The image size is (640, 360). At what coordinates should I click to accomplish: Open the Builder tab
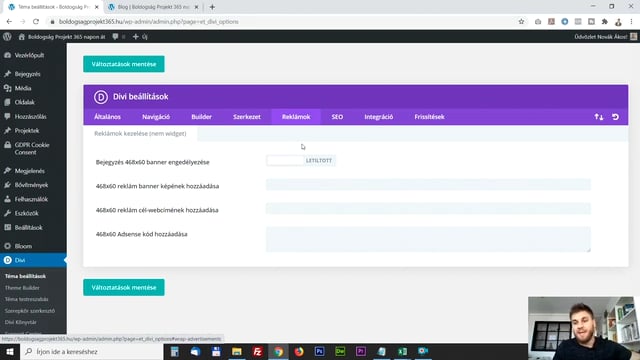(202, 117)
